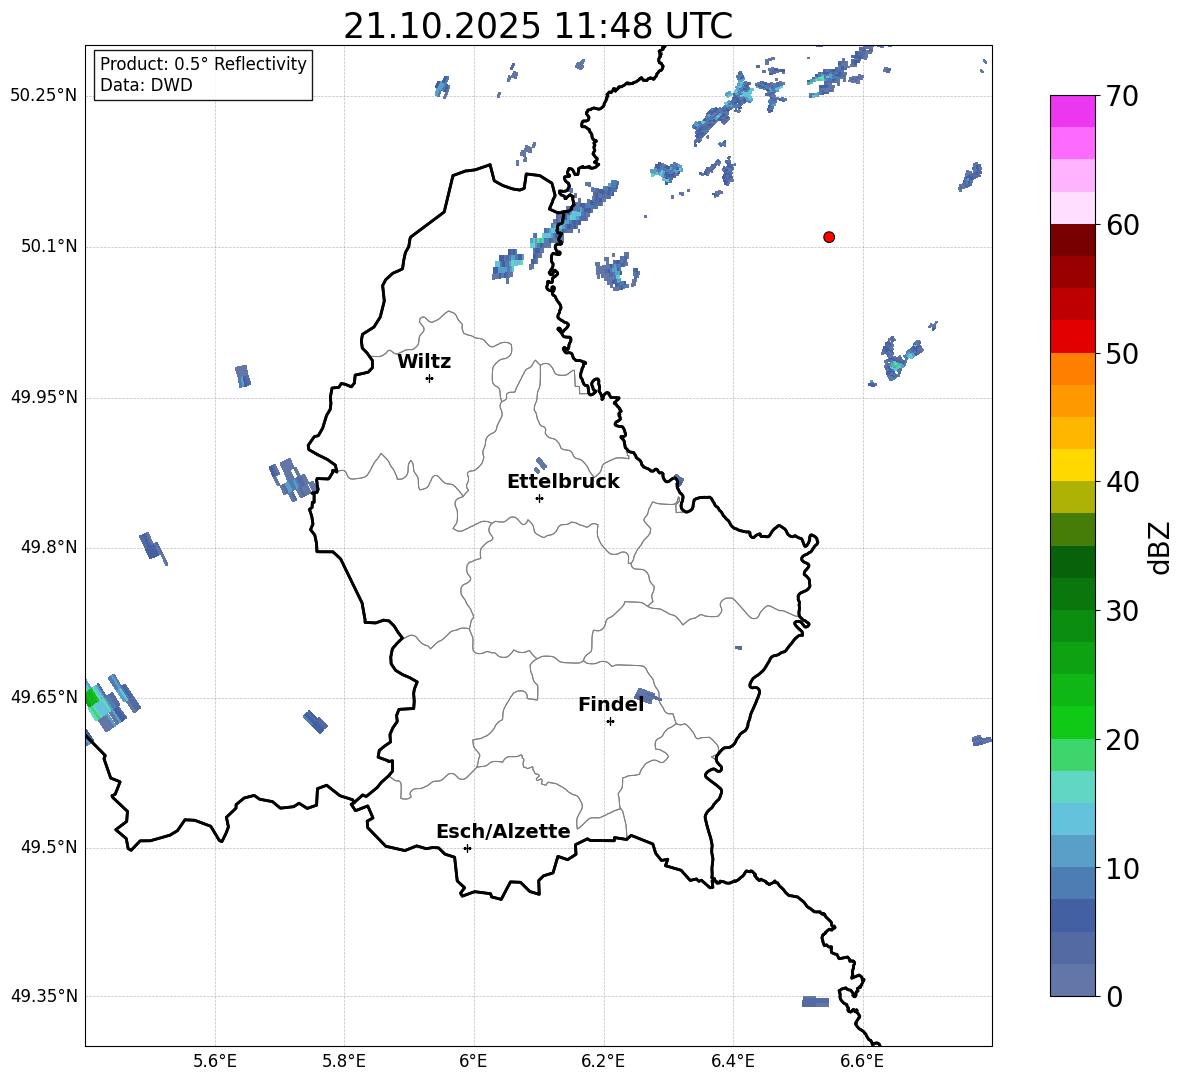This screenshot has height=1081, width=1184.
Task: Click the magenta top colorbar segment
Action: (x=1072, y=111)
